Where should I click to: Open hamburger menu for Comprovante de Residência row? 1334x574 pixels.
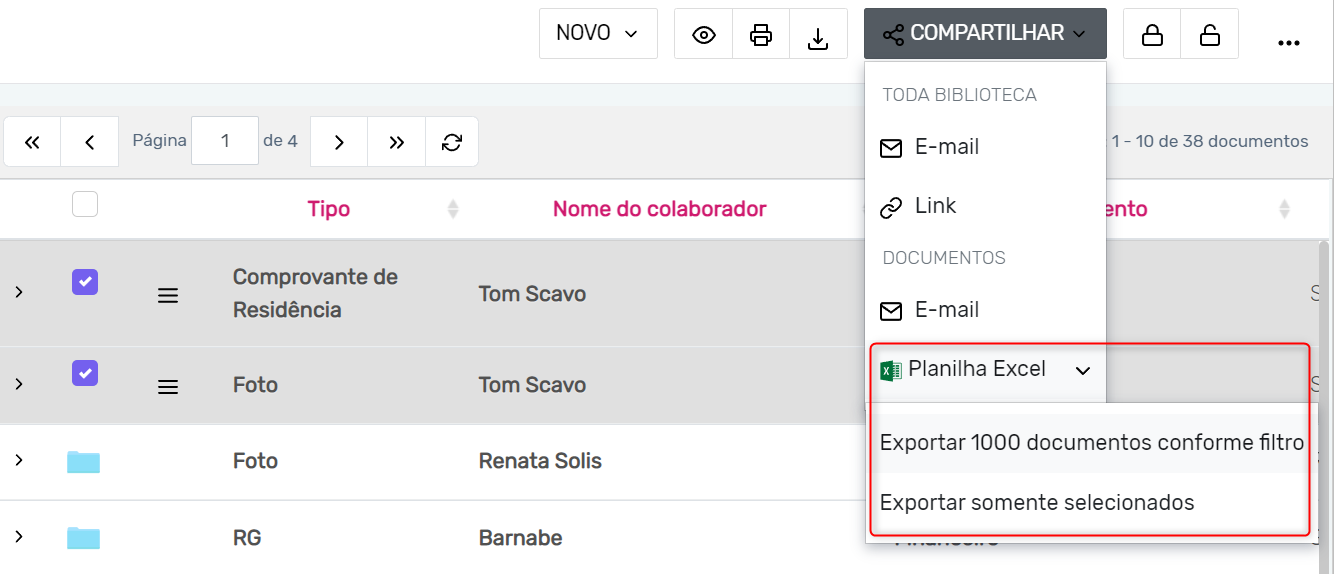168,295
